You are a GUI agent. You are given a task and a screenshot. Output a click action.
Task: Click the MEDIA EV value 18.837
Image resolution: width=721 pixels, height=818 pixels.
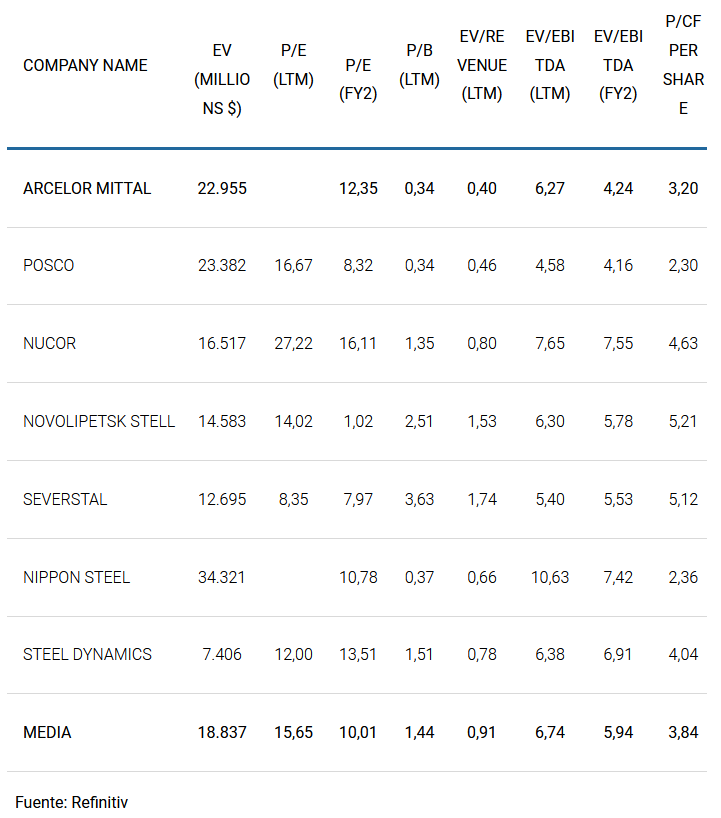[x=222, y=732]
